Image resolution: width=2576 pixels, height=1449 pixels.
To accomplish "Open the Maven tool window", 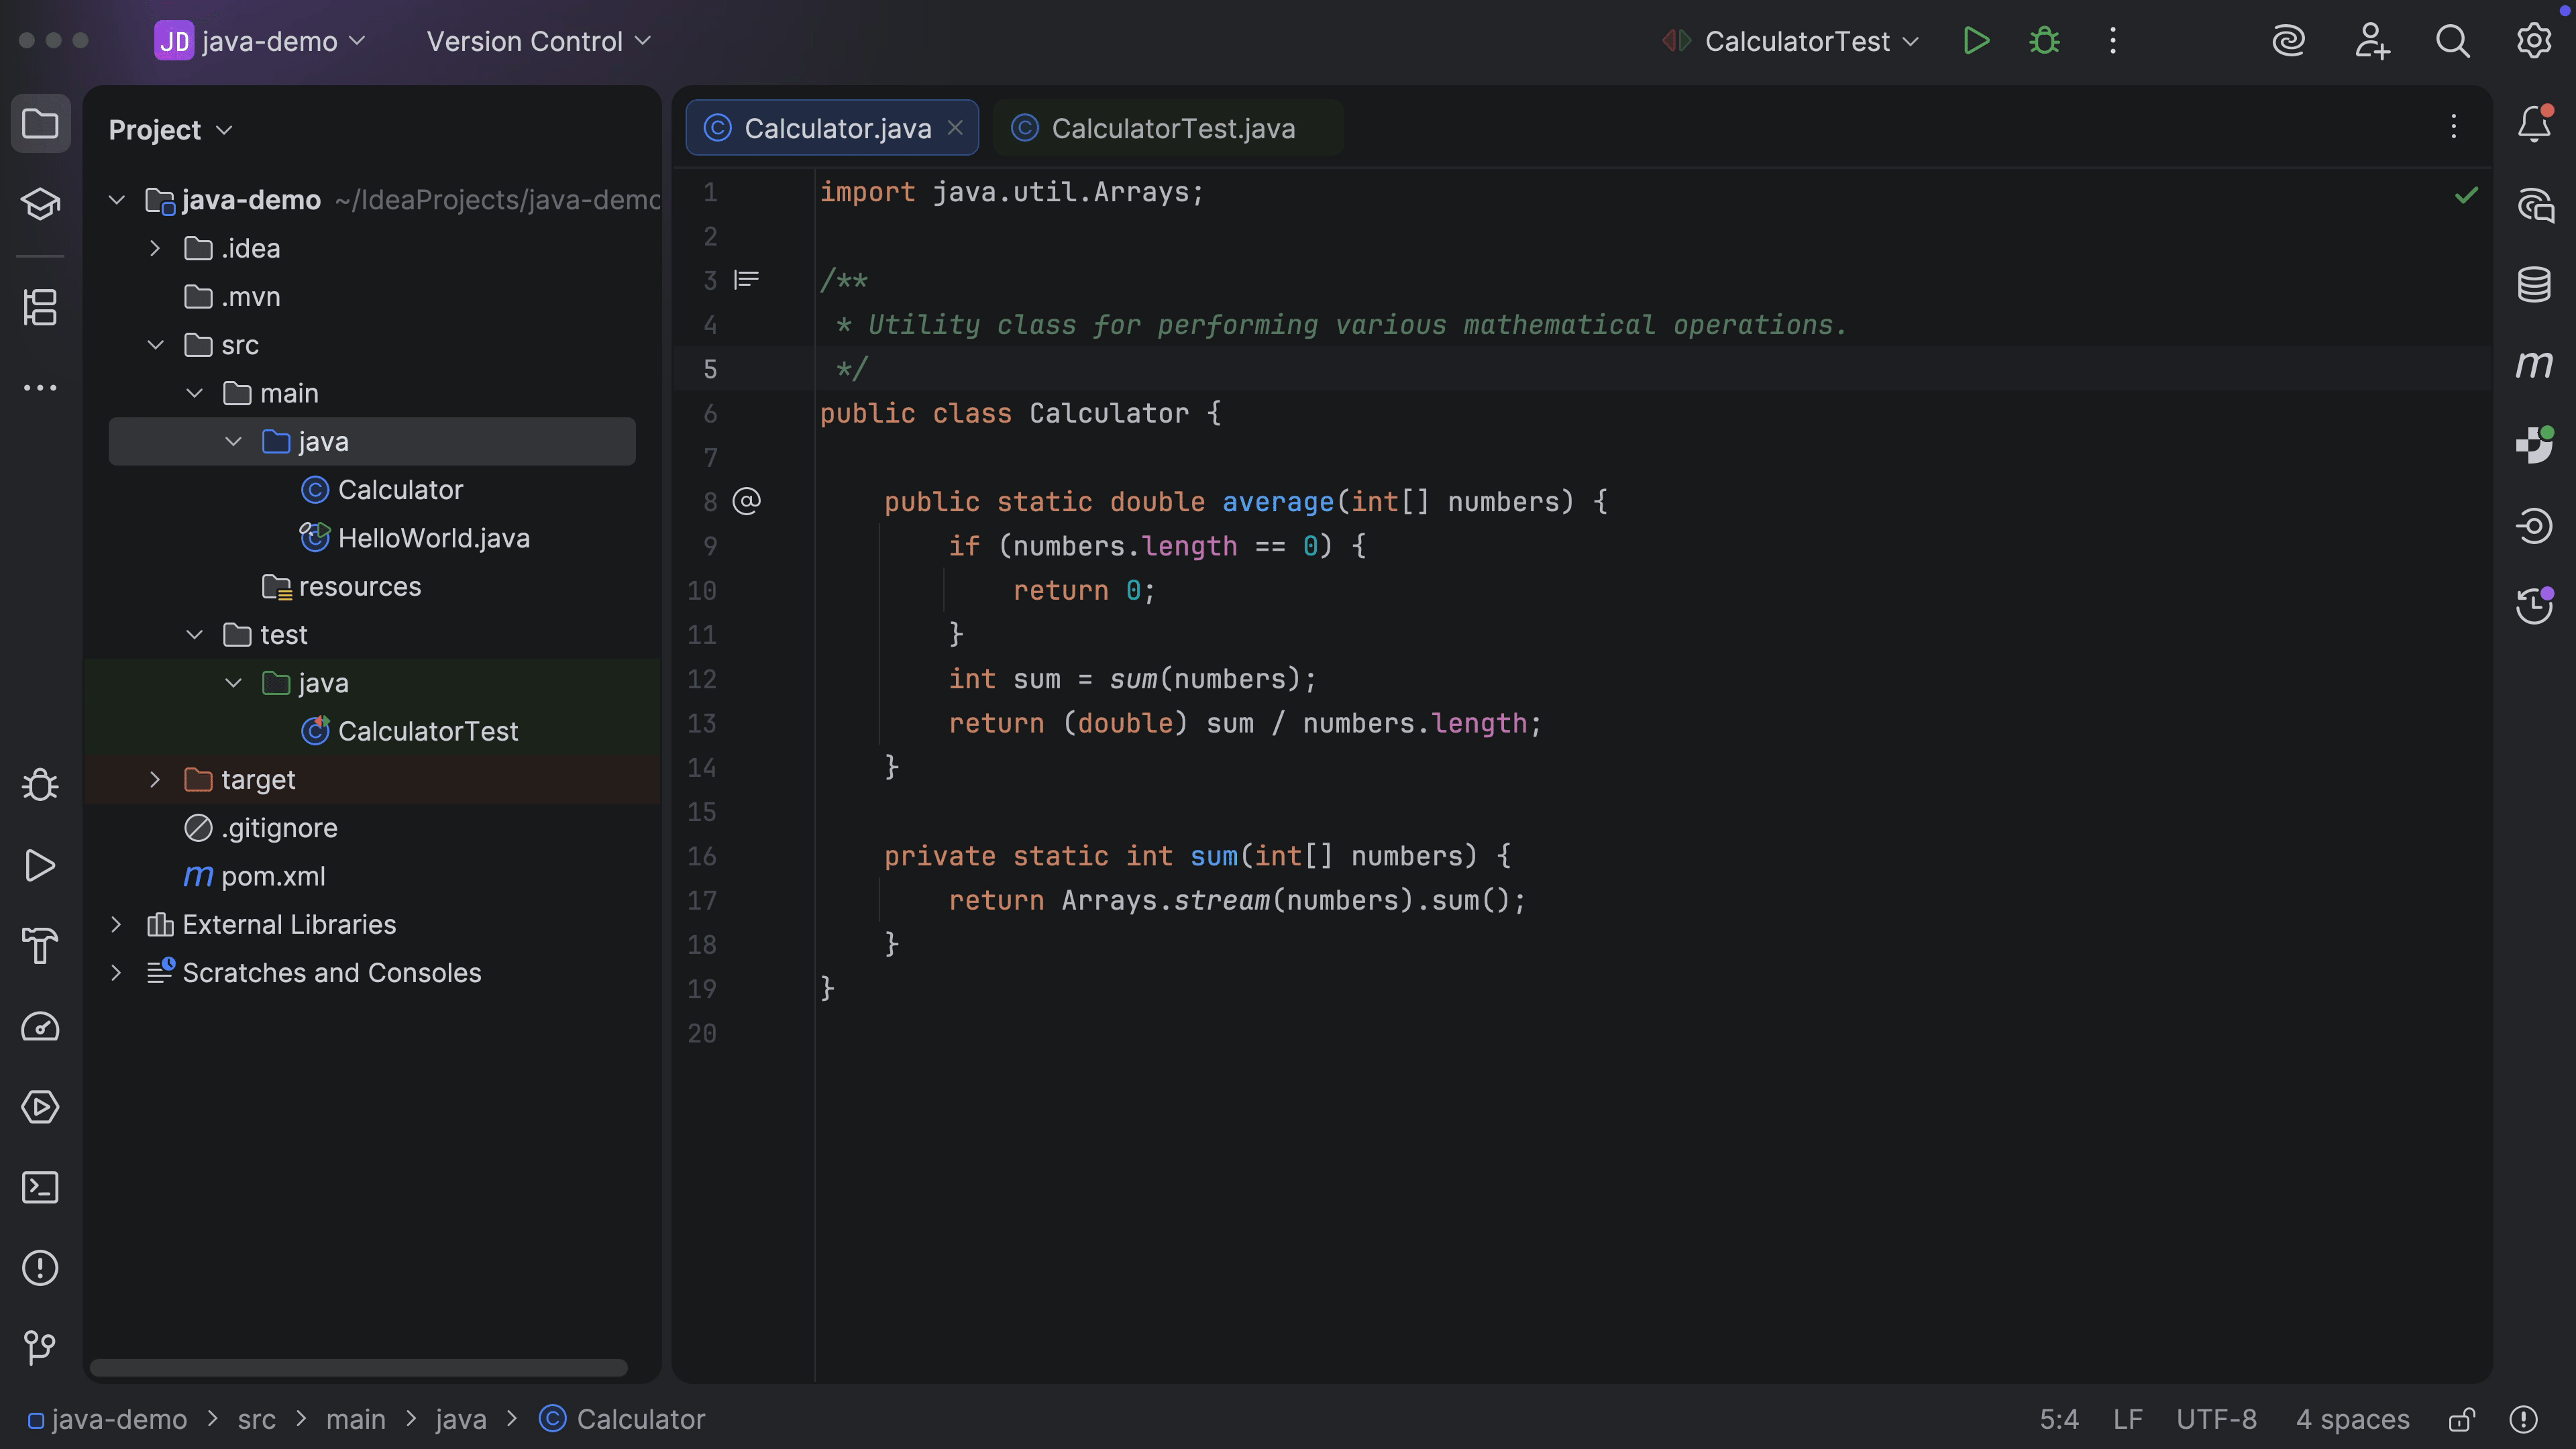I will (x=2534, y=364).
